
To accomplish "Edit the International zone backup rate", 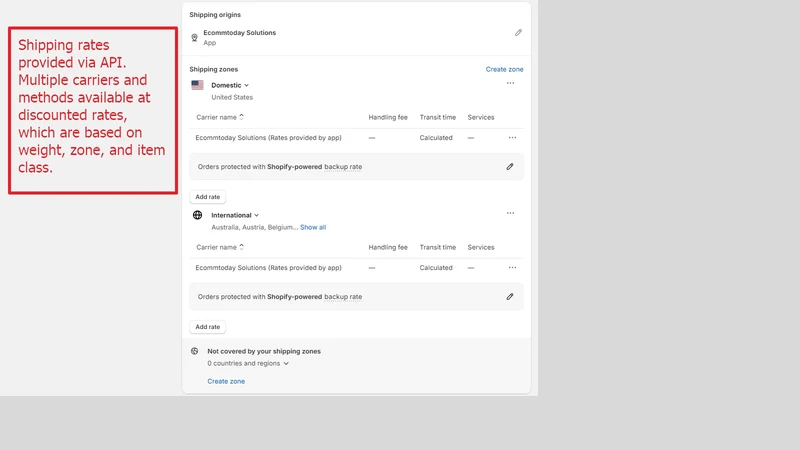I will (510, 297).
